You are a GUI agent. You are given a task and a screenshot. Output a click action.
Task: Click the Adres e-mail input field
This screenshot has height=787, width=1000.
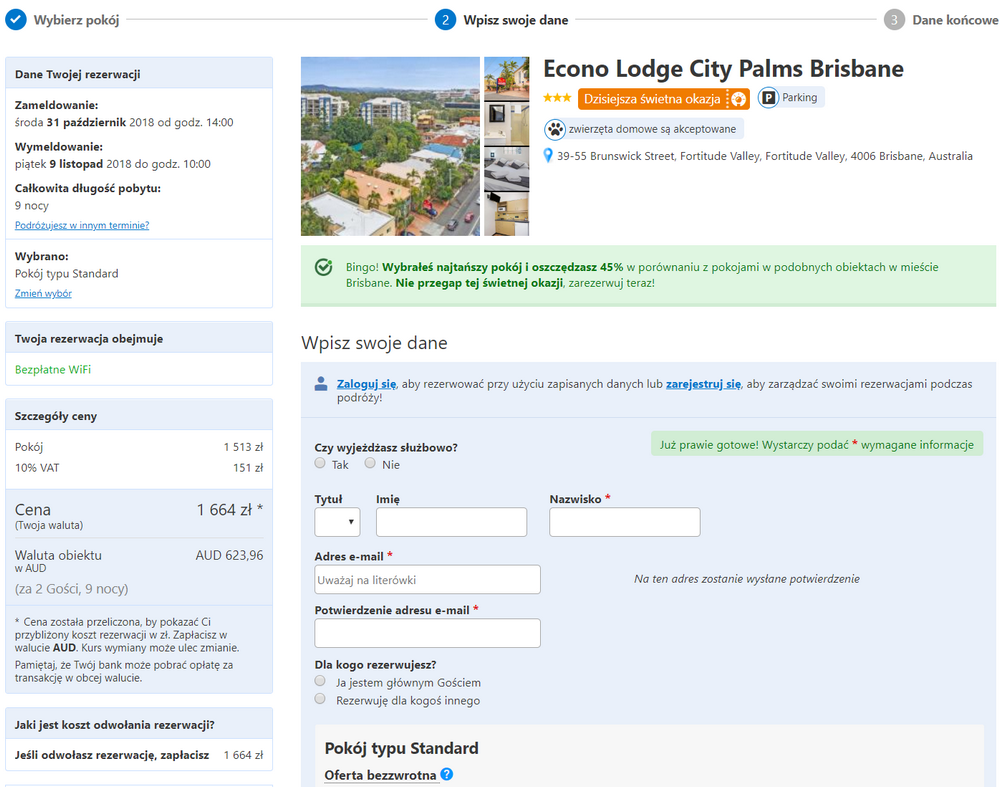click(x=427, y=579)
